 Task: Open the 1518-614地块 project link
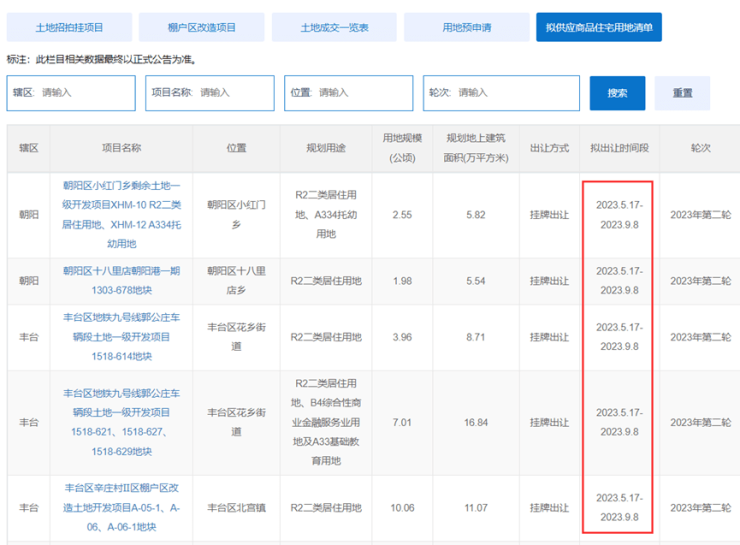click(122, 338)
